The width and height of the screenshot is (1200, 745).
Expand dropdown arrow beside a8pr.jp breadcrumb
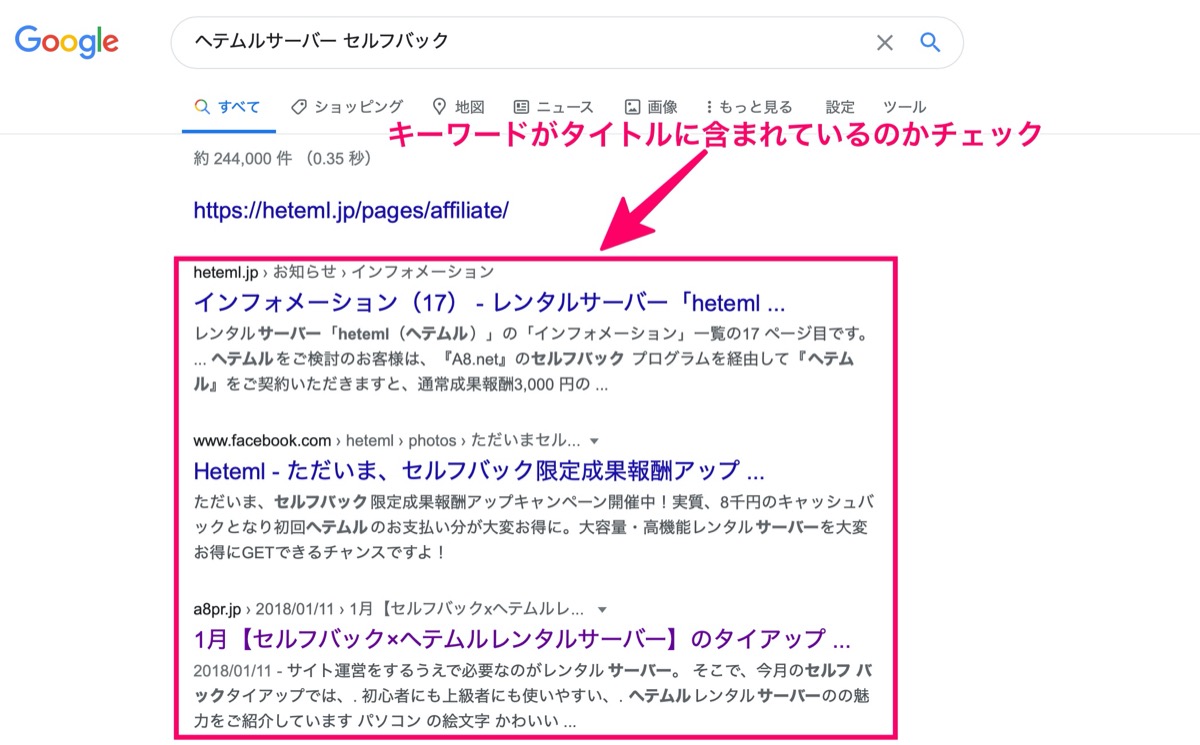[x=603, y=608]
